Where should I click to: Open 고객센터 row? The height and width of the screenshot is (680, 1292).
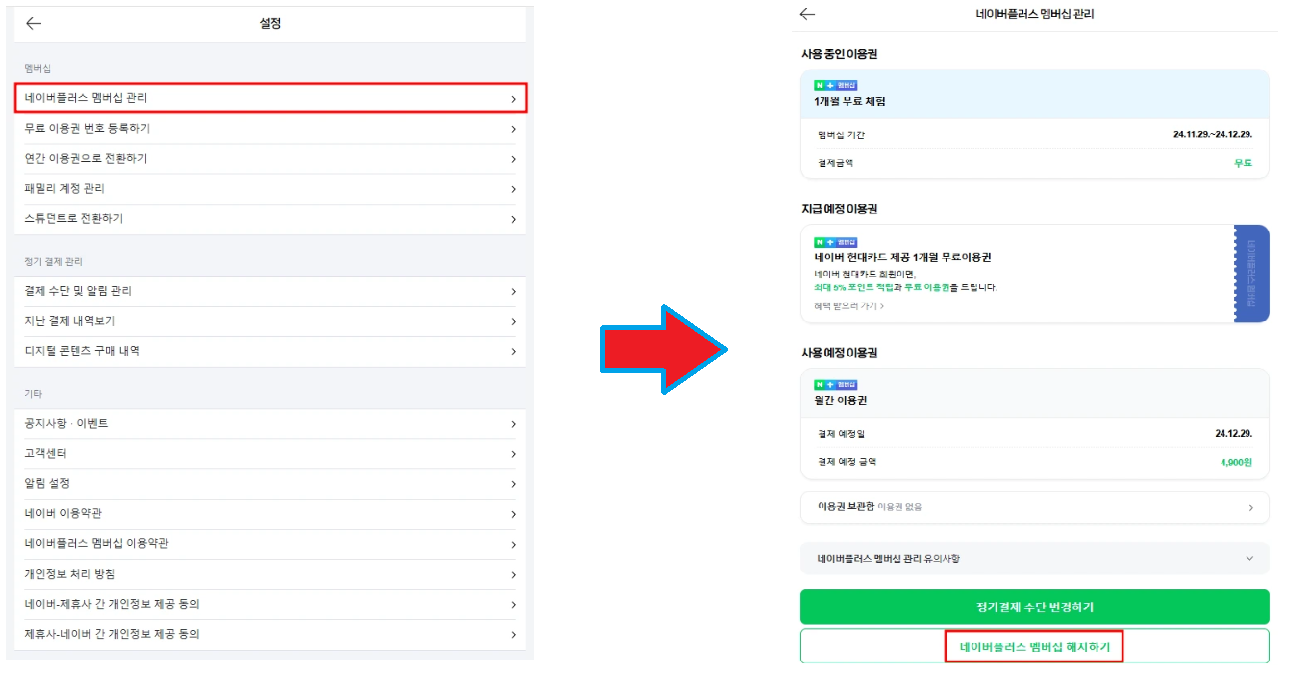[x=270, y=454]
